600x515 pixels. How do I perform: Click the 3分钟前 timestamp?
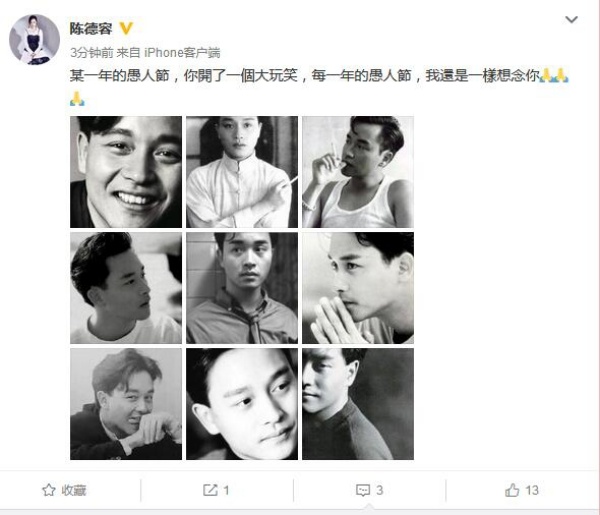click(x=91, y=52)
